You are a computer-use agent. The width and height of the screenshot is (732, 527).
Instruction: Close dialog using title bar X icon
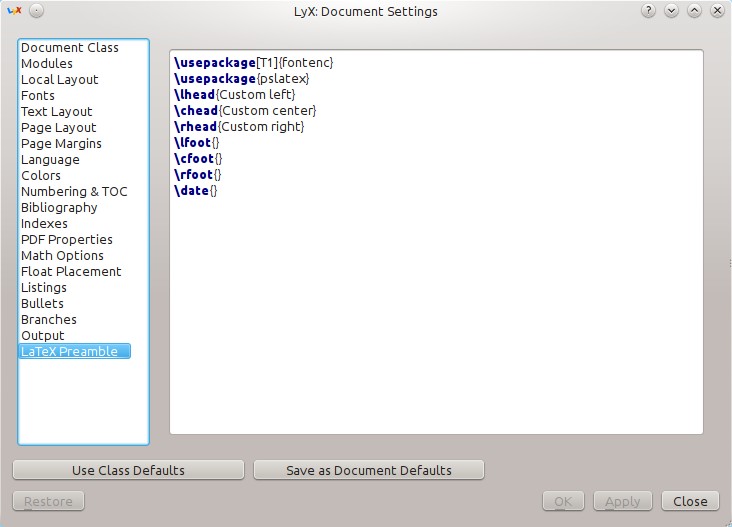click(x=718, y=10)
